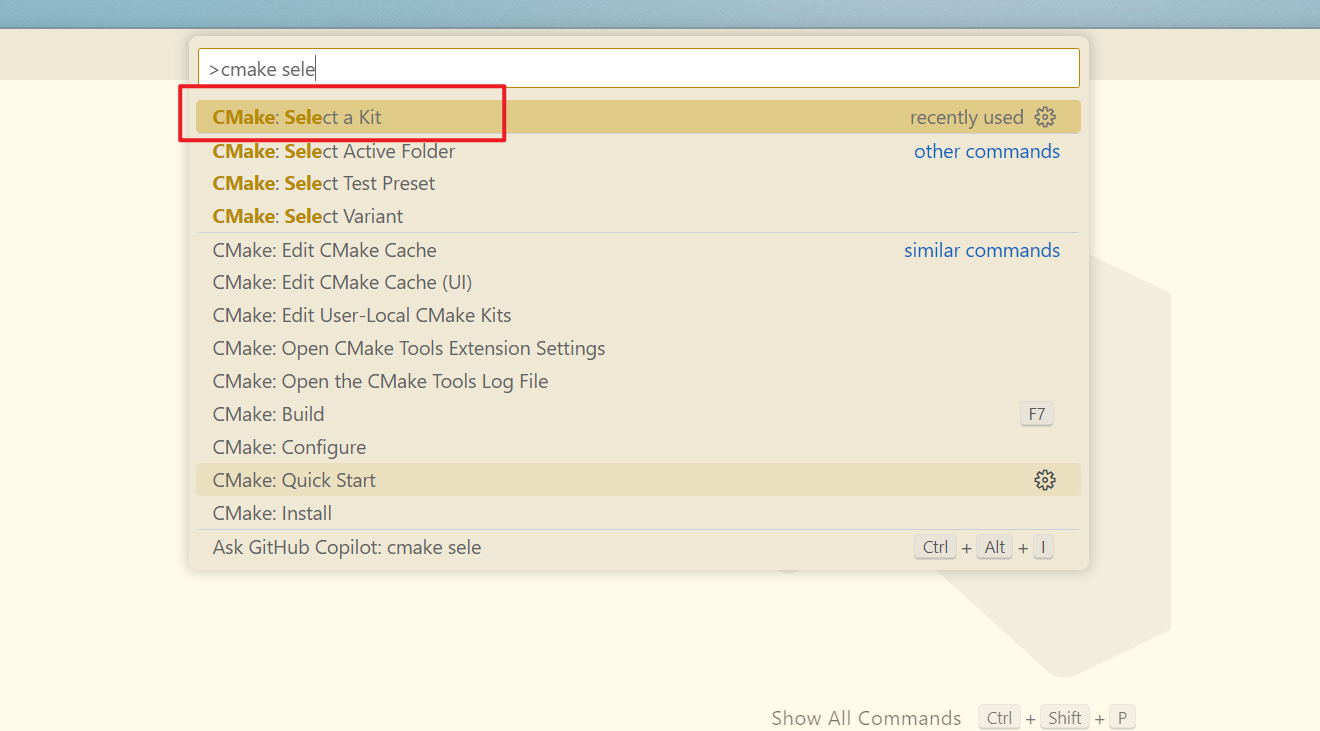Open CMake Tools Extension Settings command
The width and height of the screenshot is (1320, 731).
638,348
